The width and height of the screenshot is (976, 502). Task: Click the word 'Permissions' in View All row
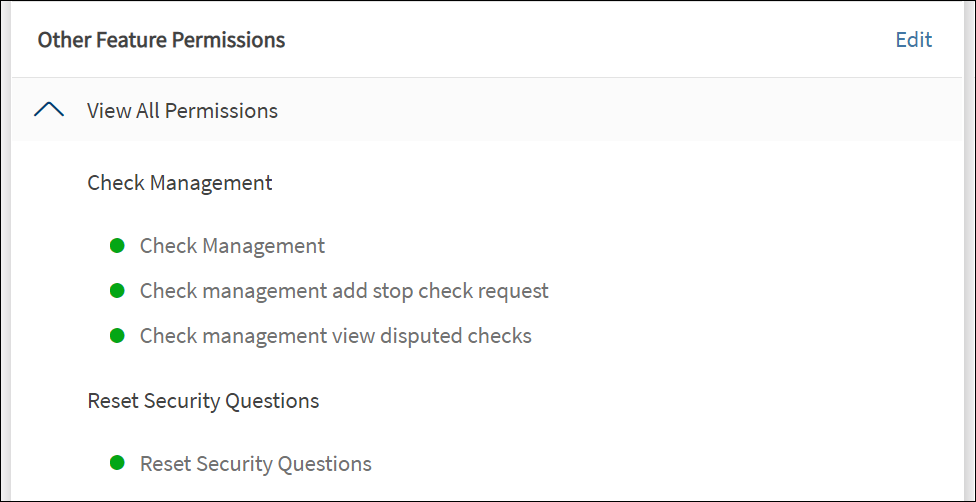click(221, 111)
